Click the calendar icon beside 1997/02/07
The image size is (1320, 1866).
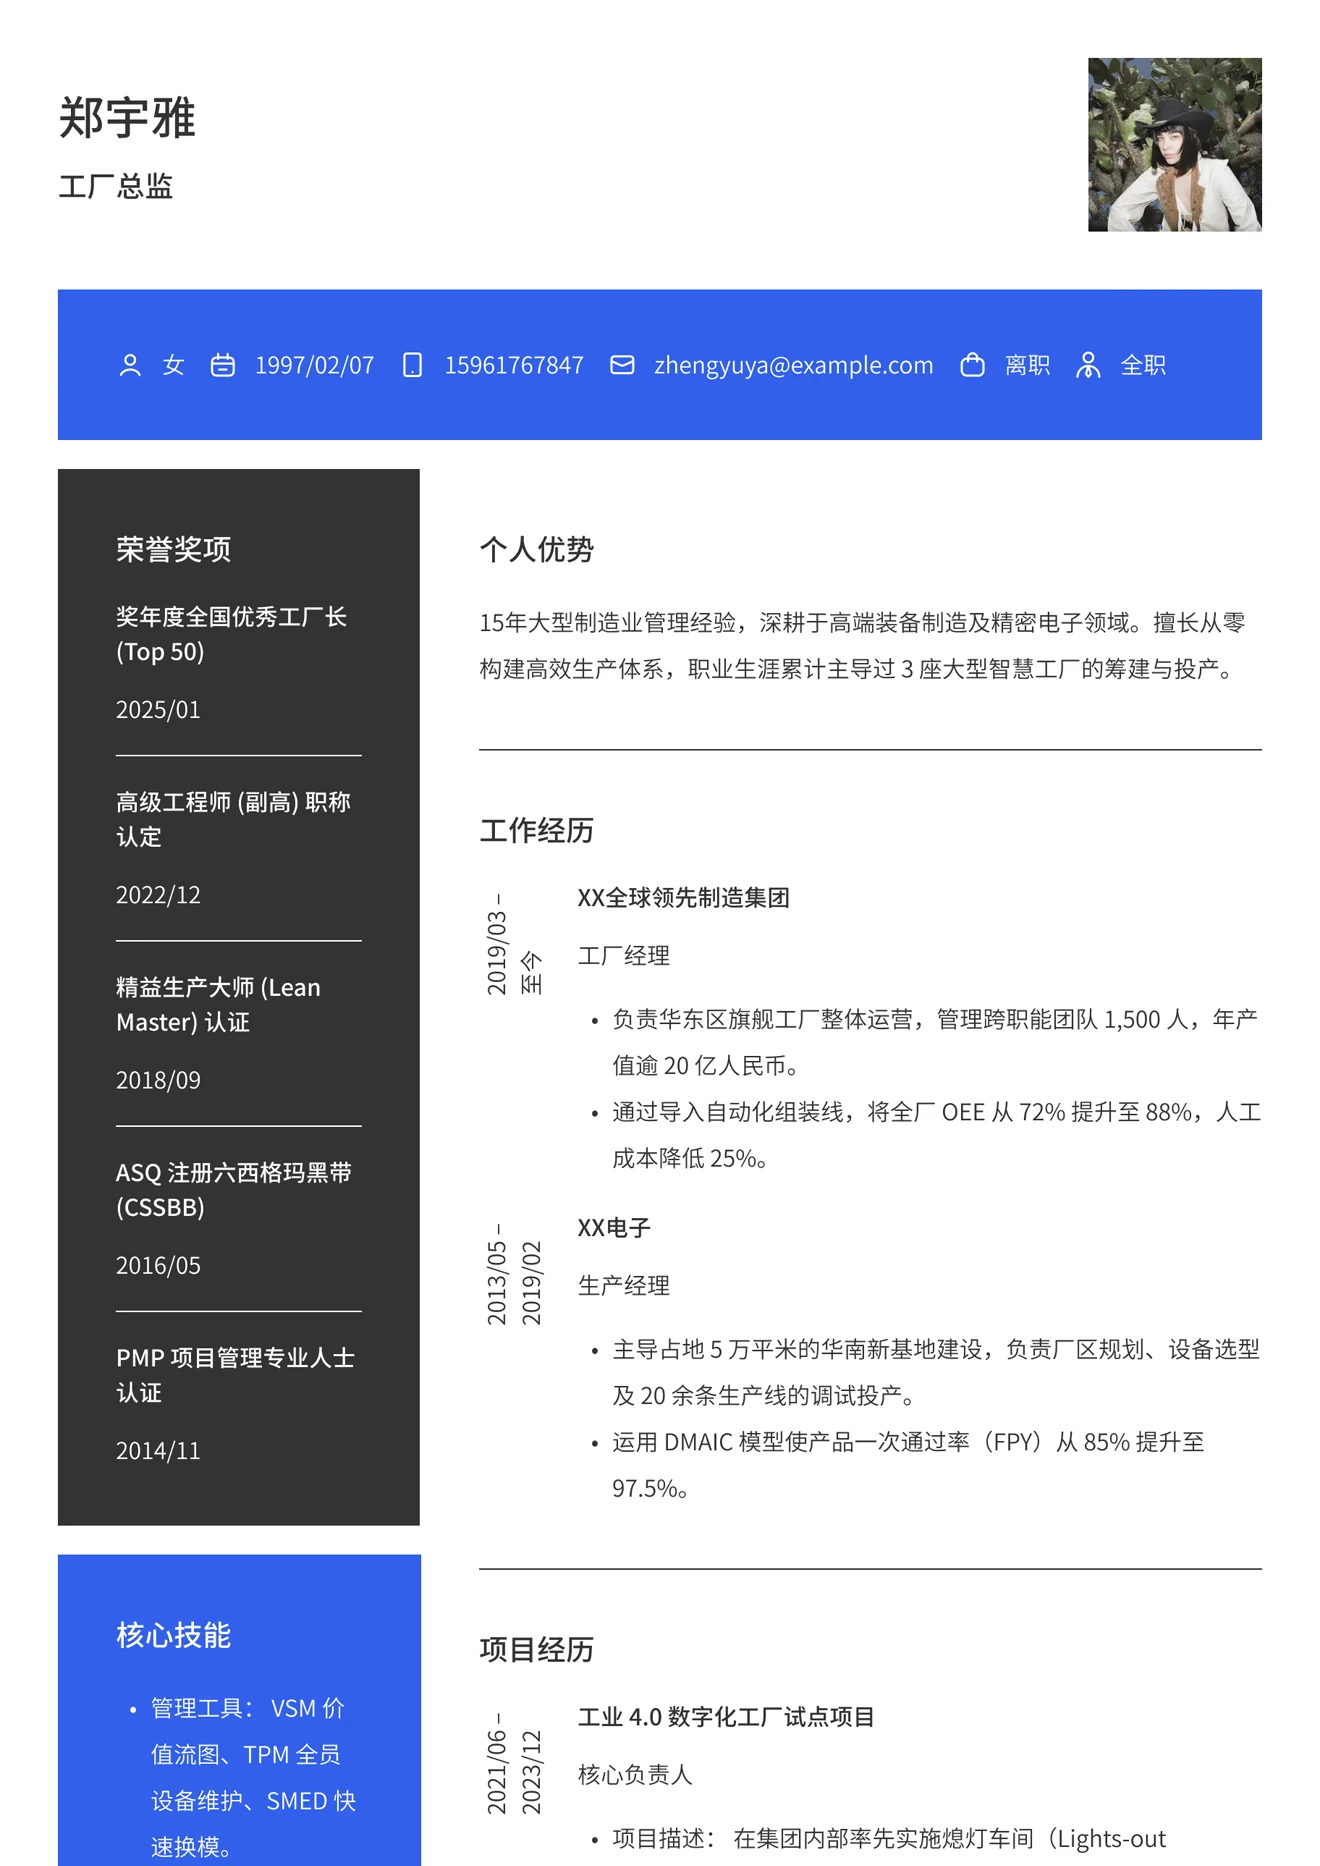click(222, 365)
